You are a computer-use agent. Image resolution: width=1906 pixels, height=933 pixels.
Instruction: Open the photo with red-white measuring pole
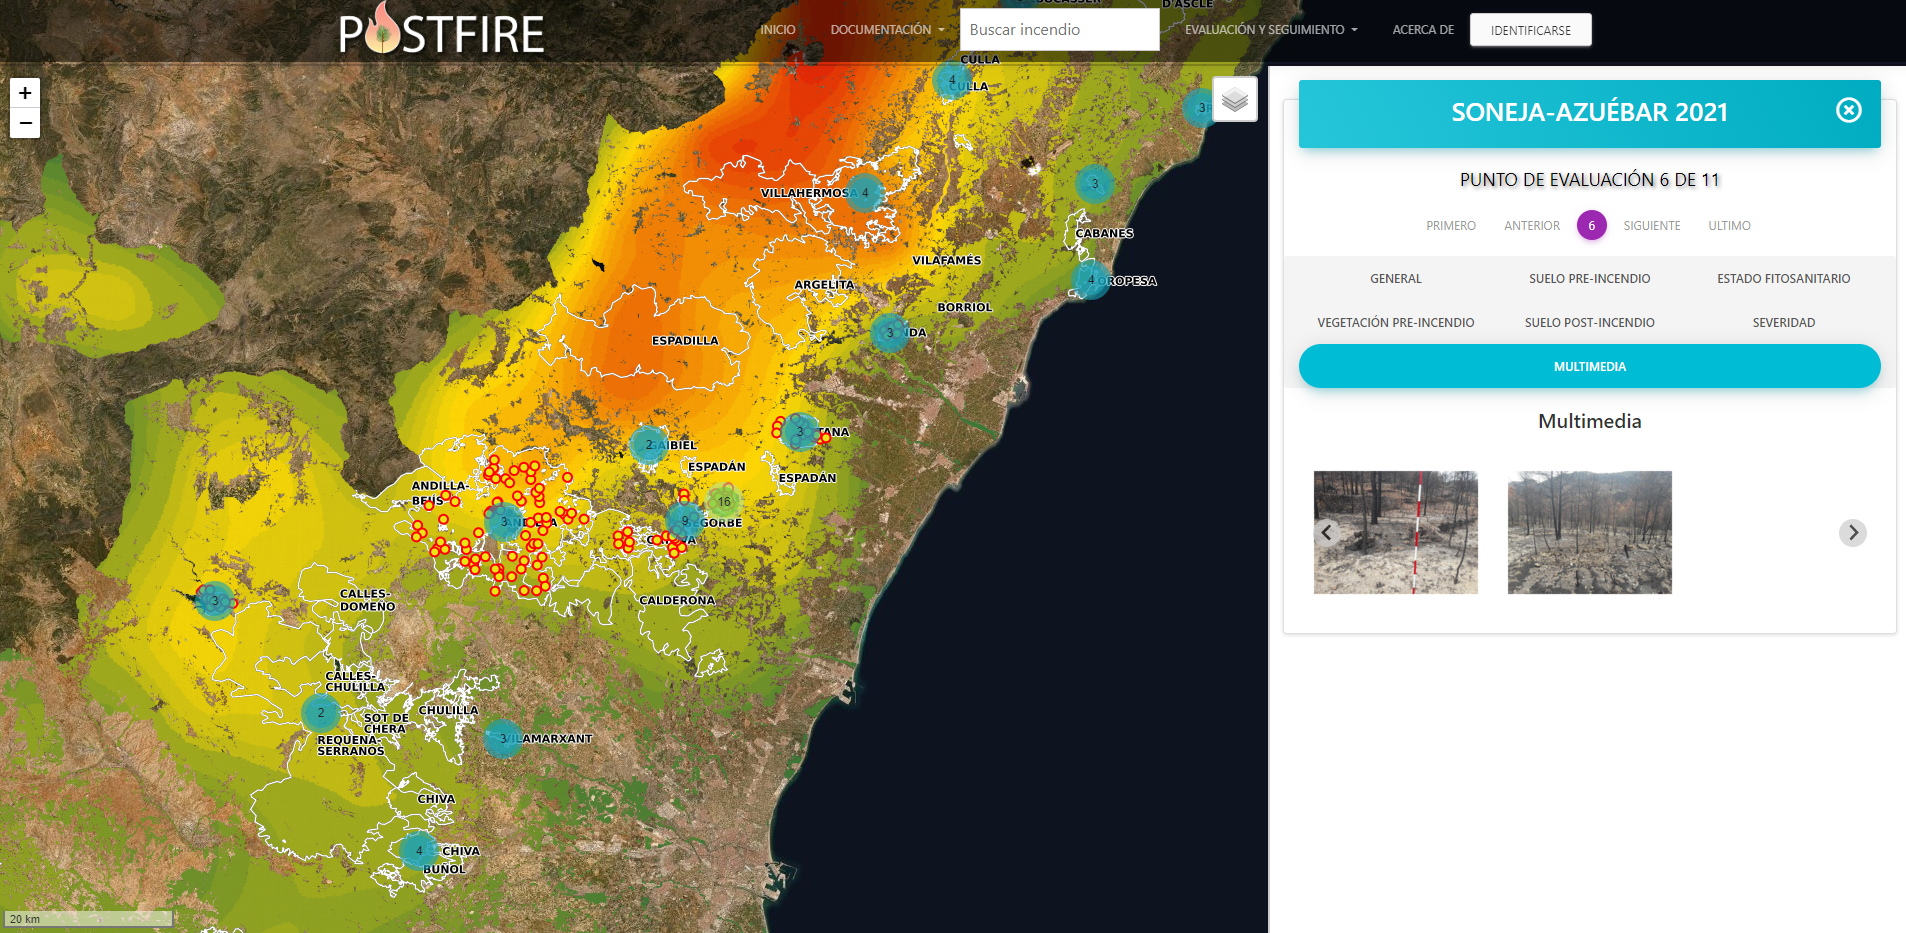point(1396,532)
